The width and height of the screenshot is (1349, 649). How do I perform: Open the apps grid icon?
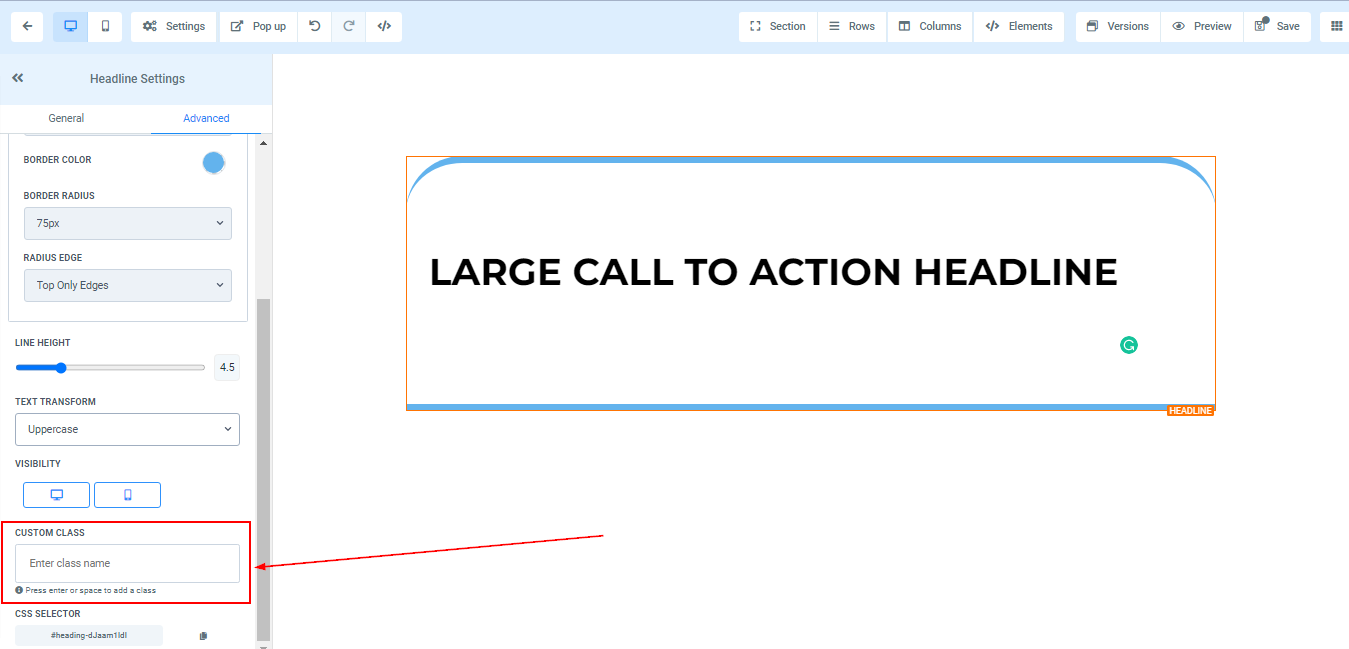point(1336,26)
